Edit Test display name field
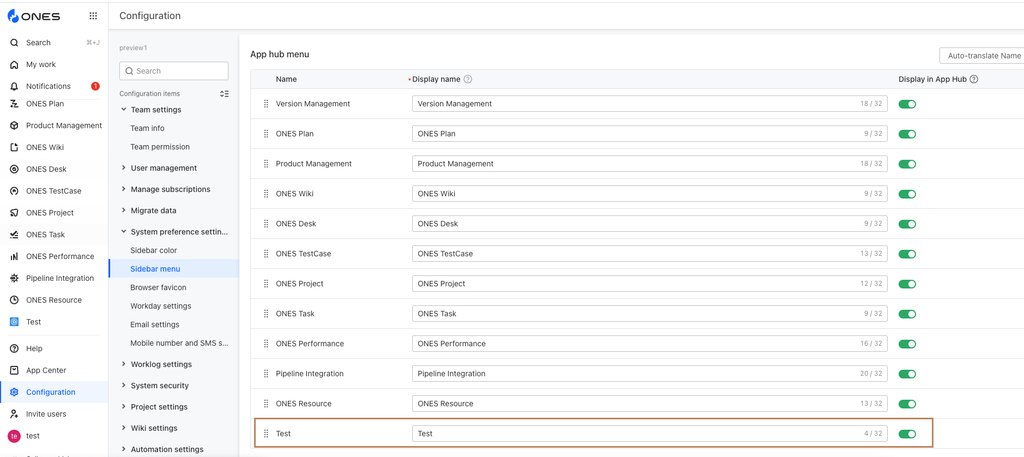The height and width of the screenshot is (457, 1024). click(x=650, y=433)
